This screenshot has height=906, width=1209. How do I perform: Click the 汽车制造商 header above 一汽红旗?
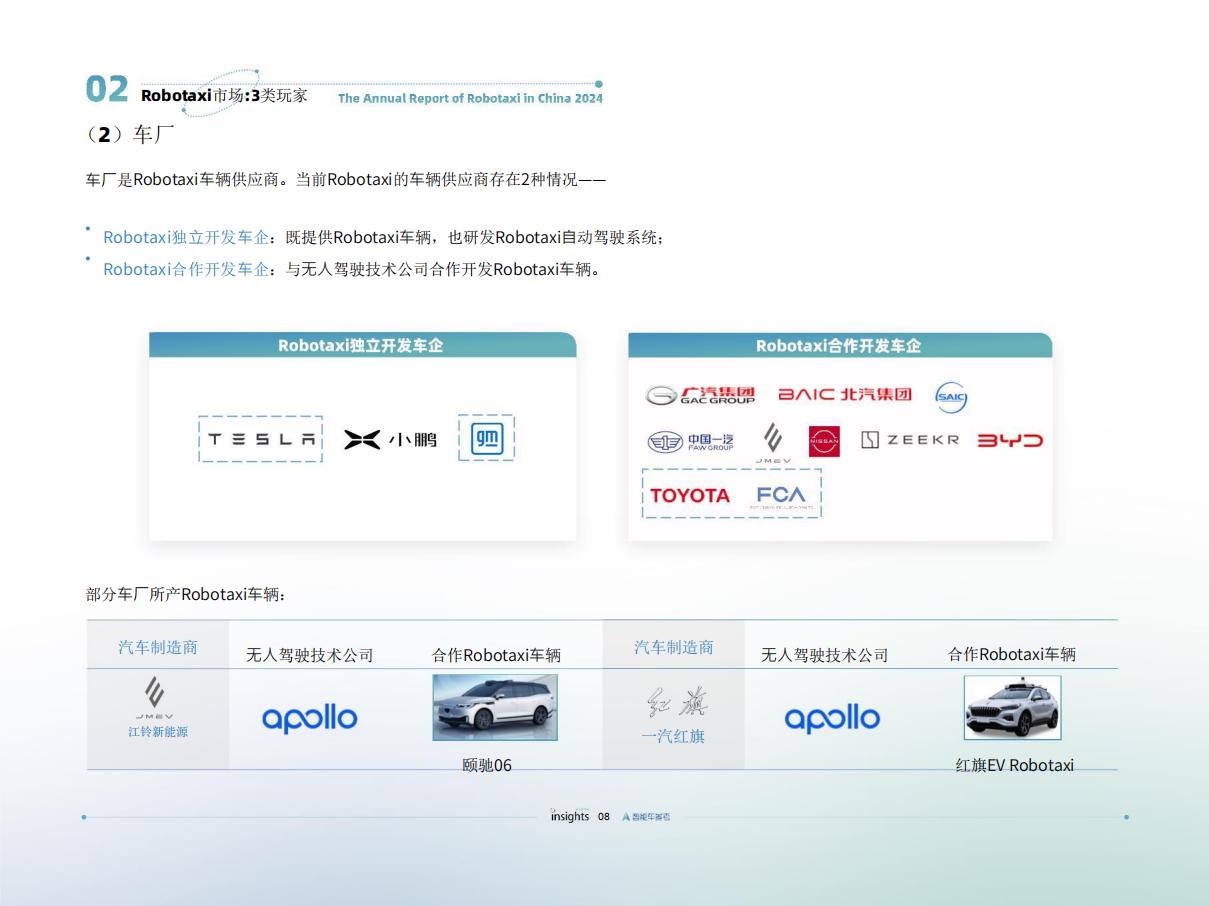click(x=674, y=647)
